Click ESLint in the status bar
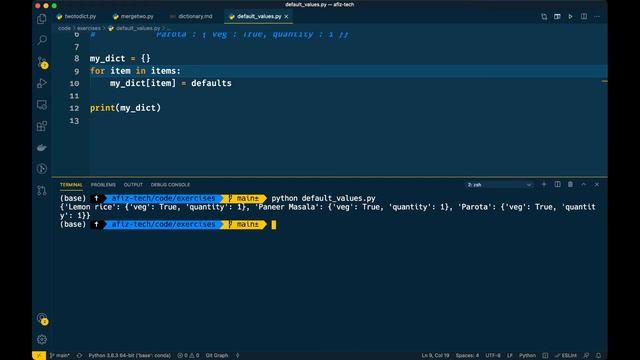 pos(566,356)
